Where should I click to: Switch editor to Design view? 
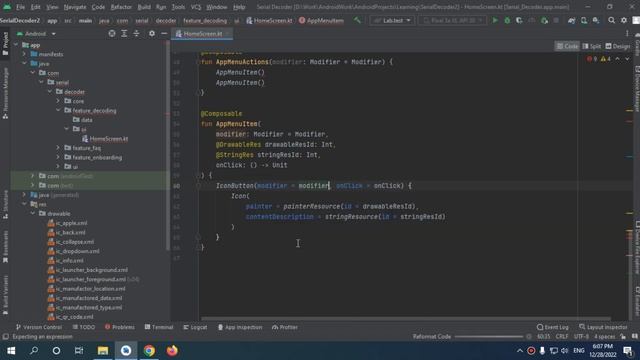click(618, 46)
